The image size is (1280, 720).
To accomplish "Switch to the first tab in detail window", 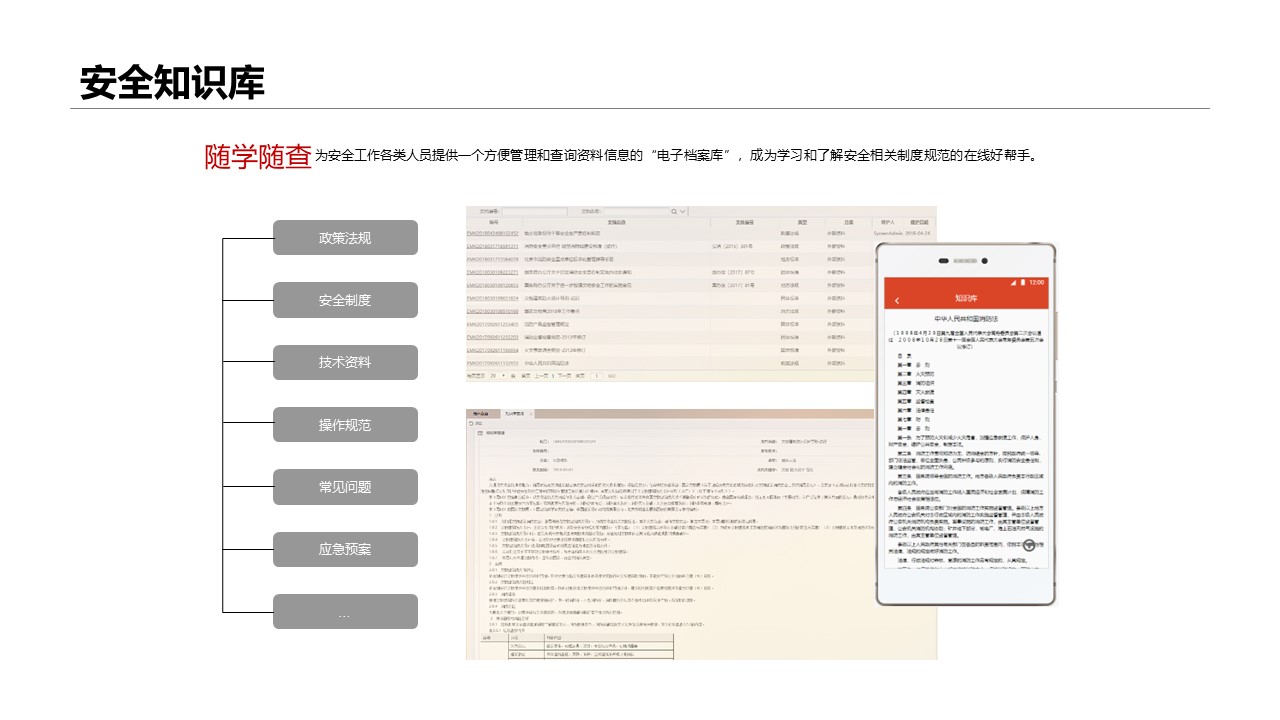I will pyautogui.click(x=479, y=413).
